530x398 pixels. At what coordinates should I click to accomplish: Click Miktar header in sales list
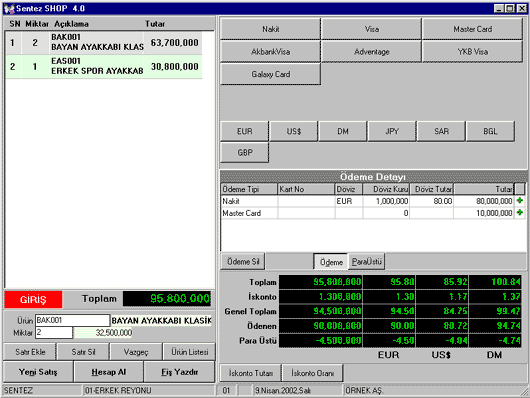coord(37,24)
